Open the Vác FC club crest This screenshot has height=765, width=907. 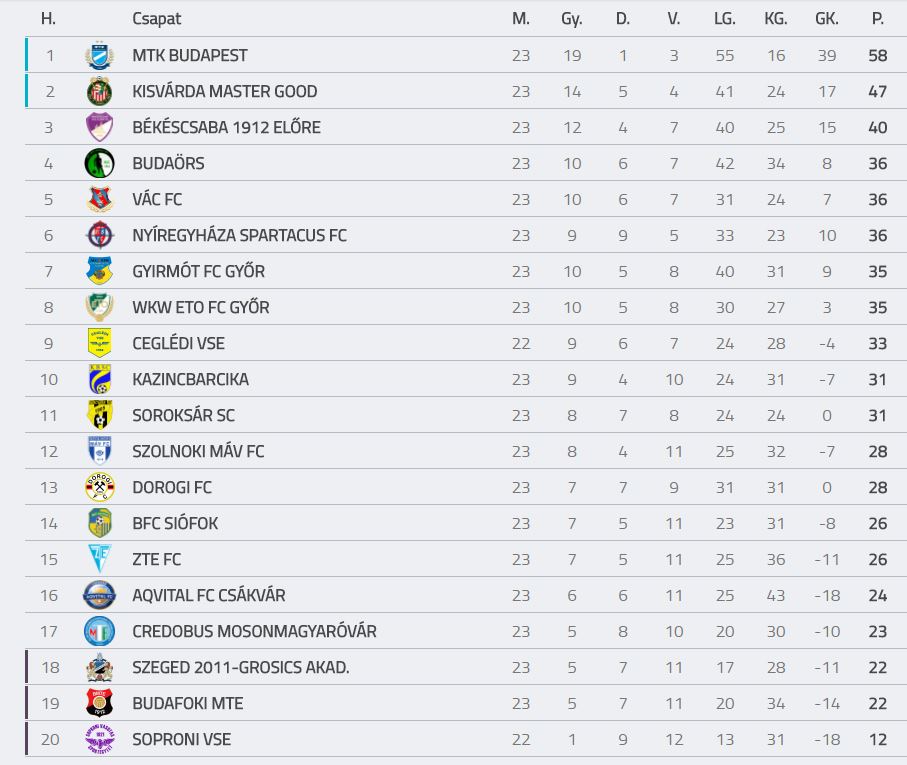pyautogui.click(x=99, y=199)
